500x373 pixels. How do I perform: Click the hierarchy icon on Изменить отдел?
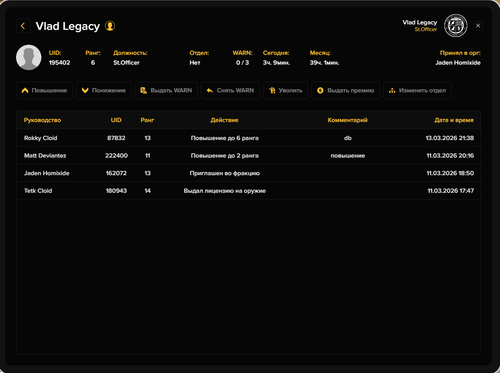392,90
